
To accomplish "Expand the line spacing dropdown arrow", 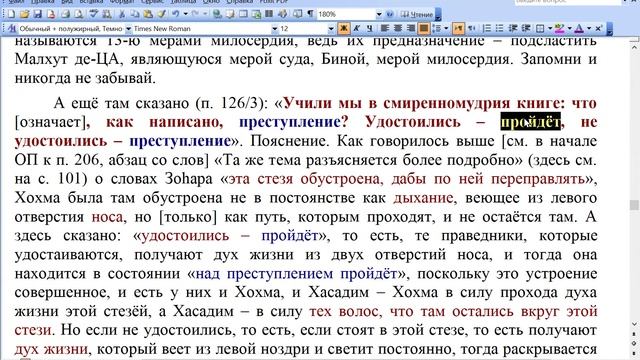I will [x=446, y=28].
